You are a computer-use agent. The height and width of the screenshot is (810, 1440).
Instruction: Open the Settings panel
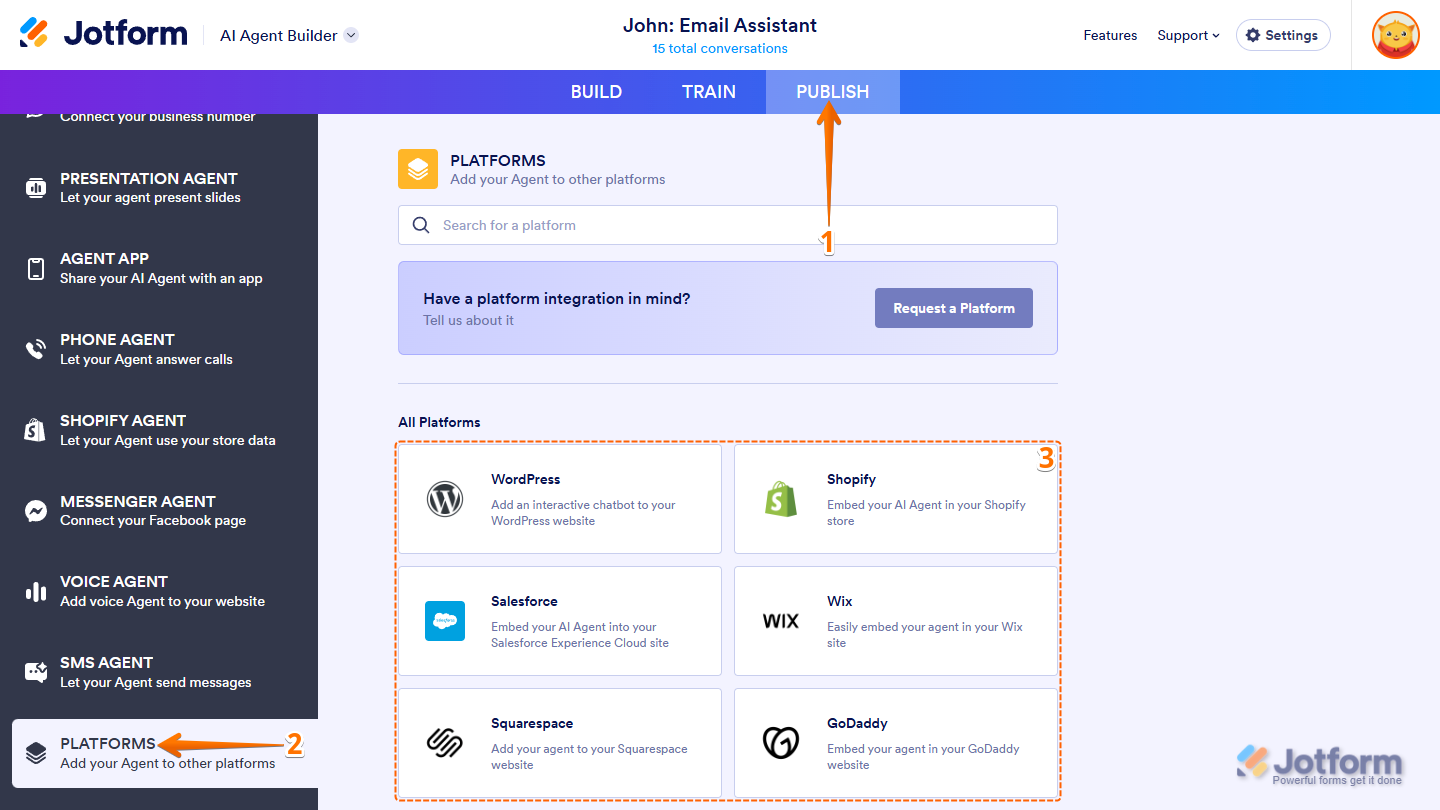[1283, 34]
